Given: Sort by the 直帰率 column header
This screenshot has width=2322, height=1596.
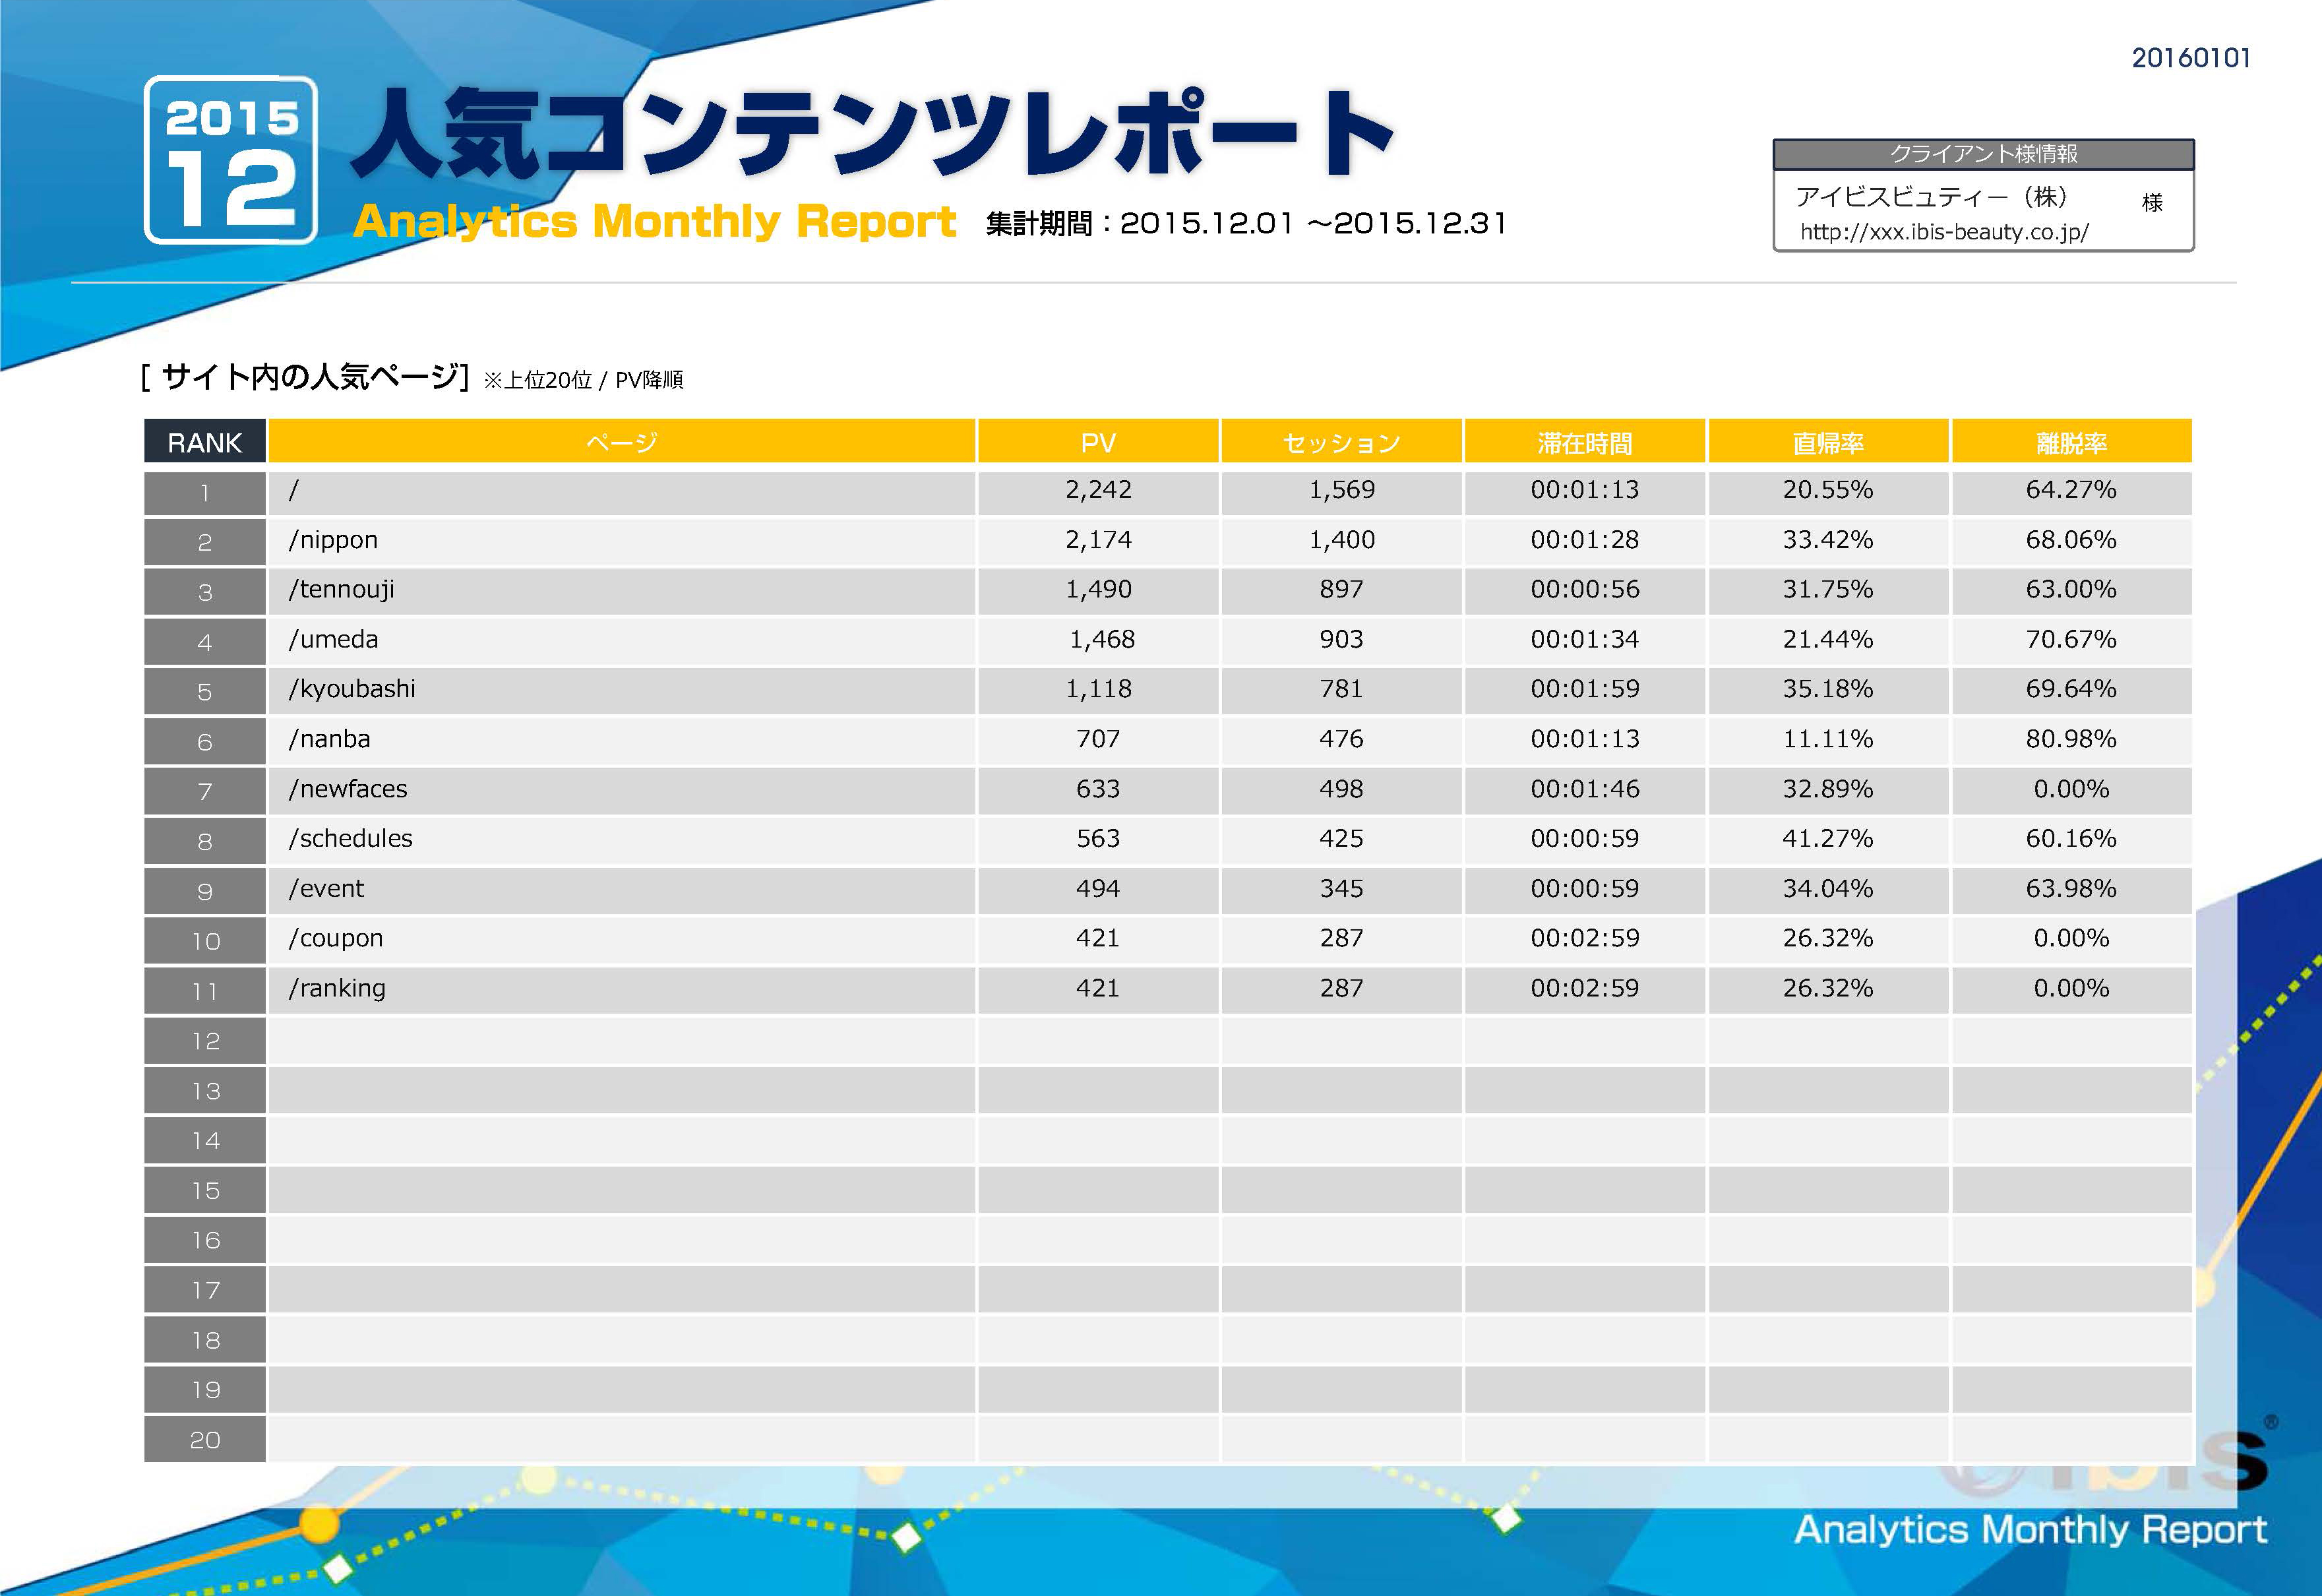Looking at the screenshot, I should coord(1829,441).
